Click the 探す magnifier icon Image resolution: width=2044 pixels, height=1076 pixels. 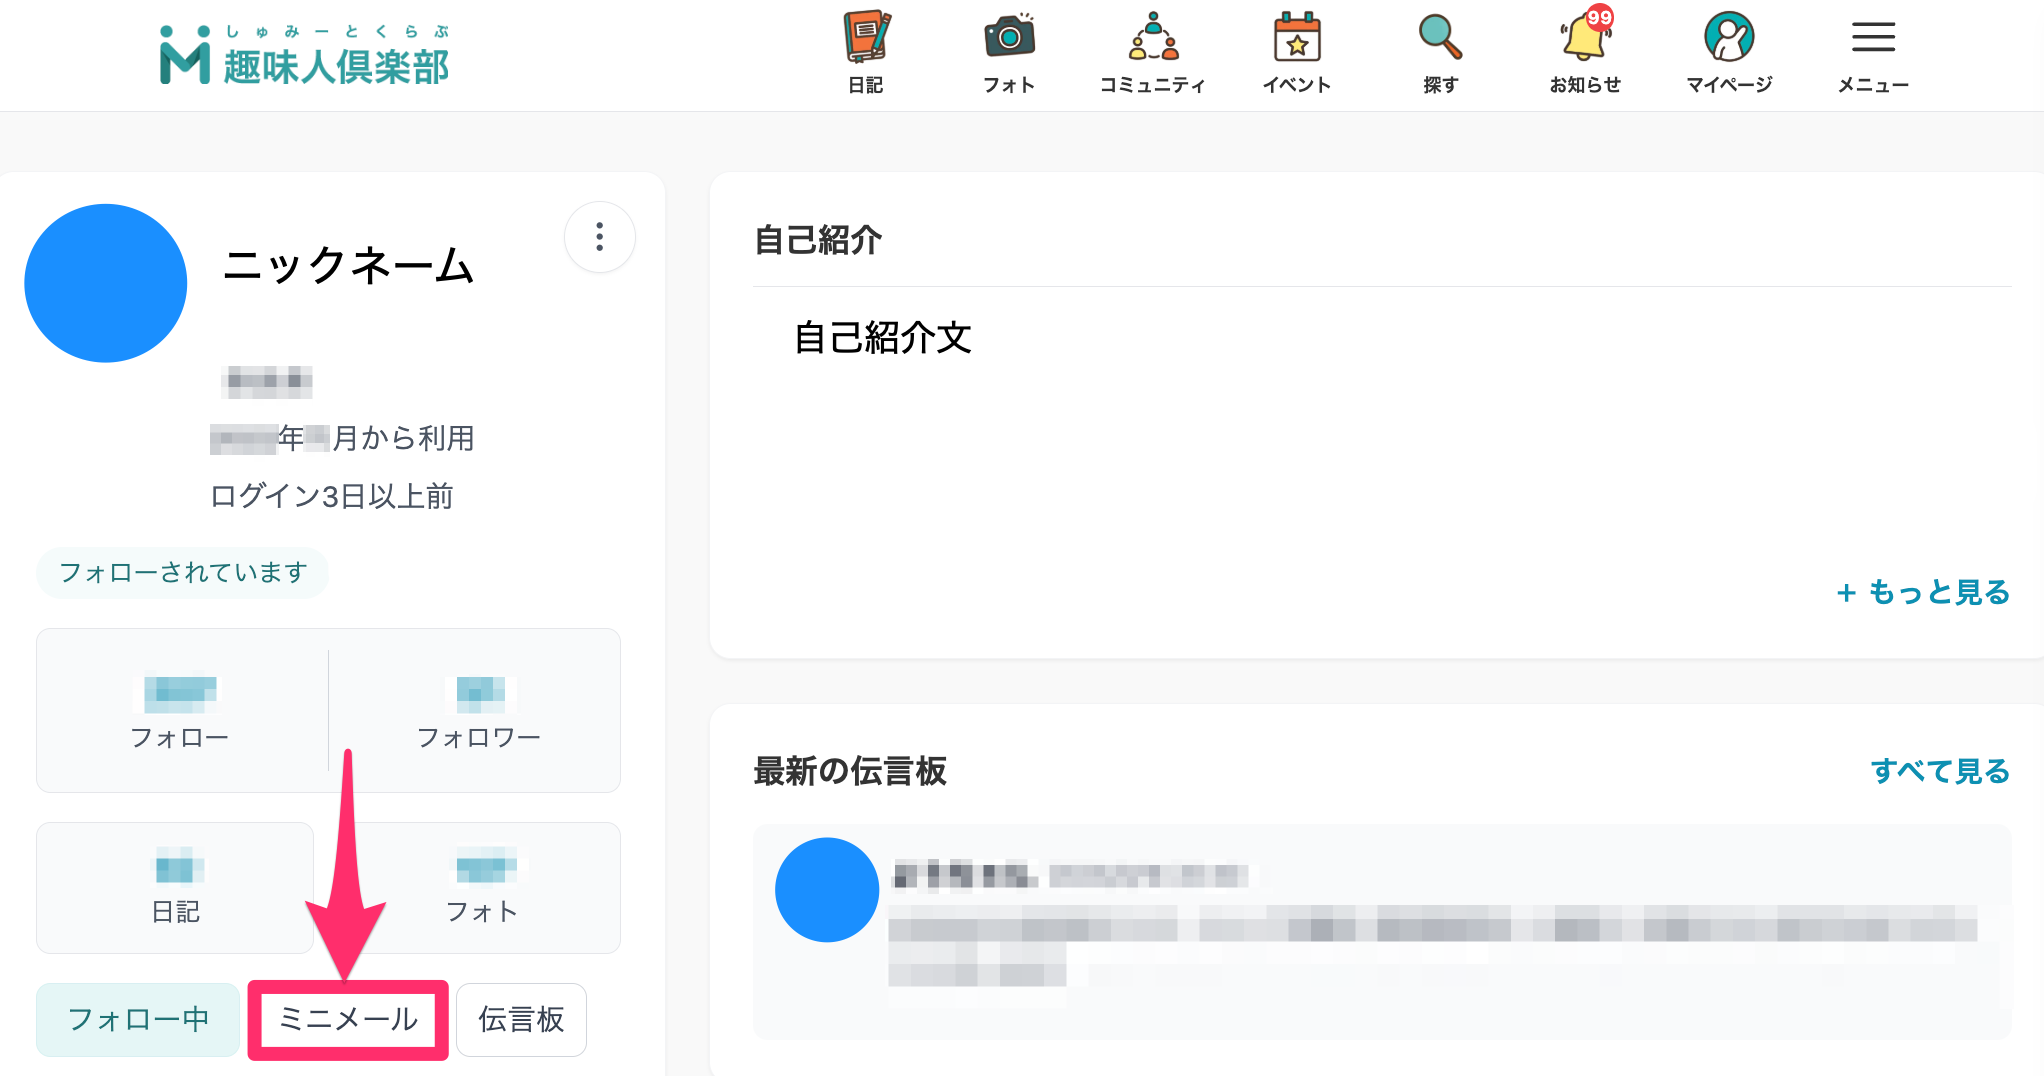1441,54
